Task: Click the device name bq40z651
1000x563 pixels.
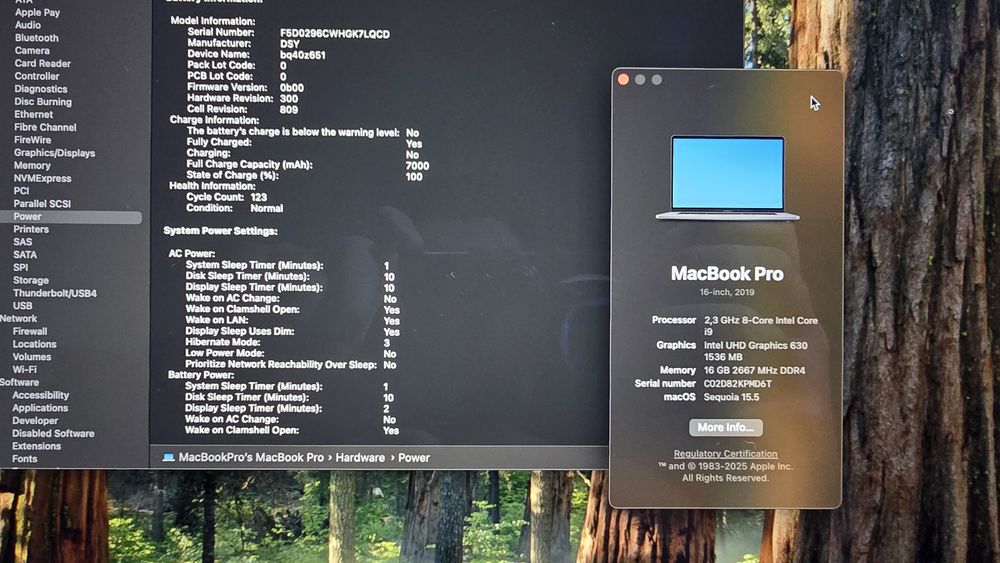Action: tap(303, 55)
